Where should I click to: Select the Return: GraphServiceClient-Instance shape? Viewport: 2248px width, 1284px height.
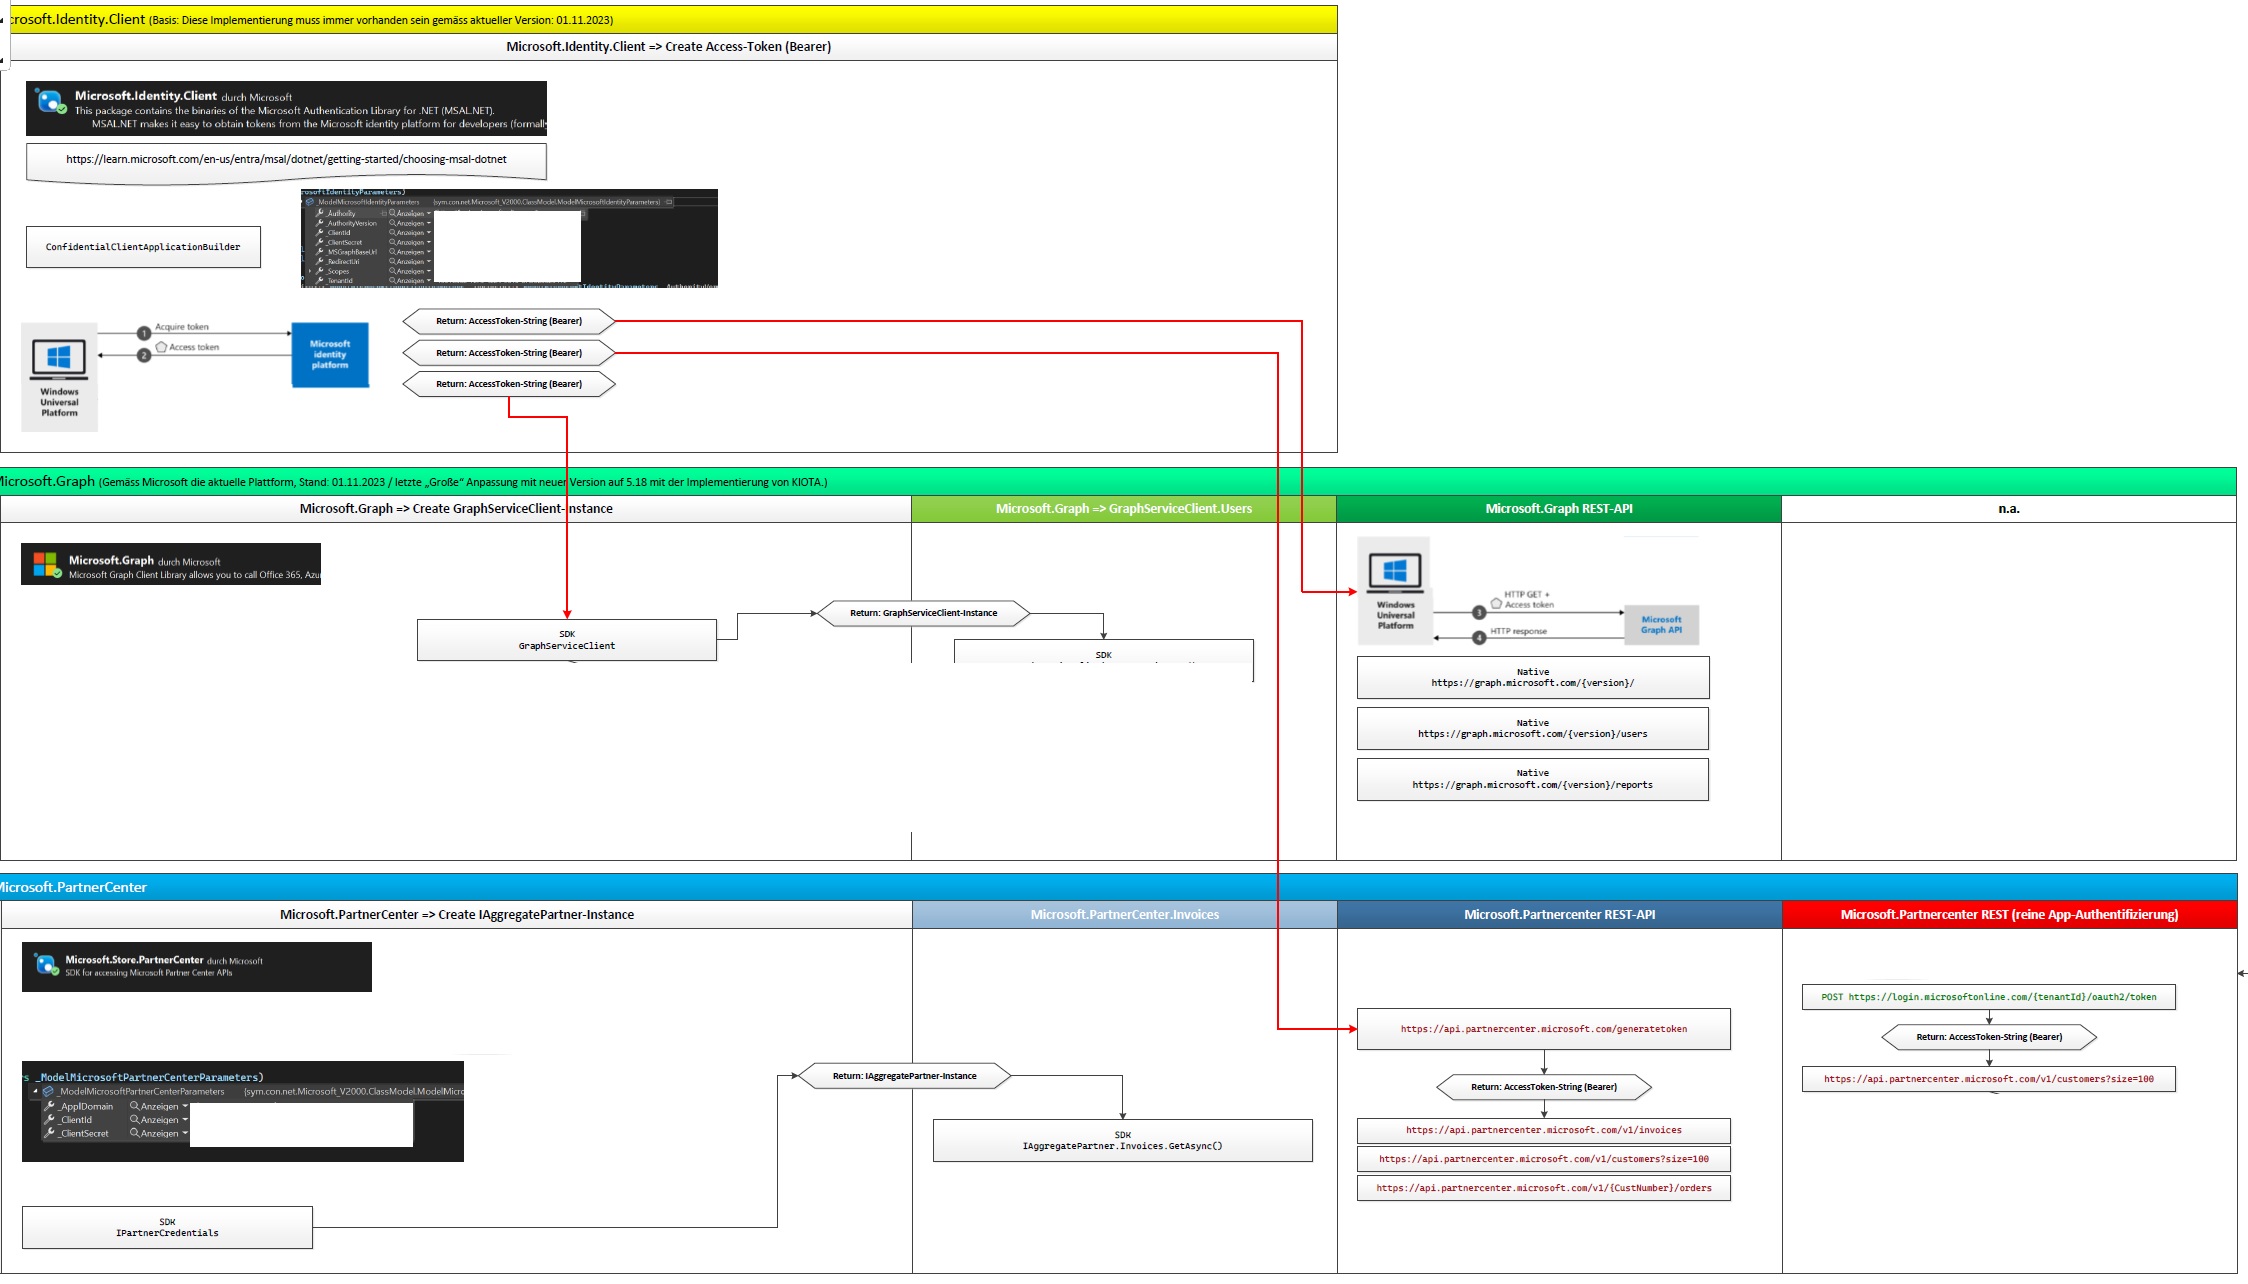point(923,614)
